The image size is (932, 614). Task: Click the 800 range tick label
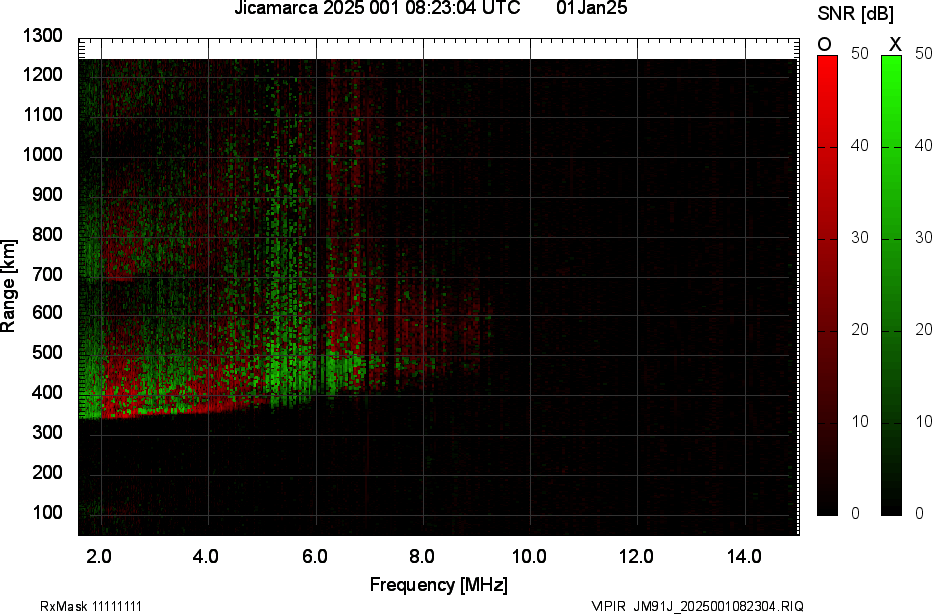click(46, 234)
